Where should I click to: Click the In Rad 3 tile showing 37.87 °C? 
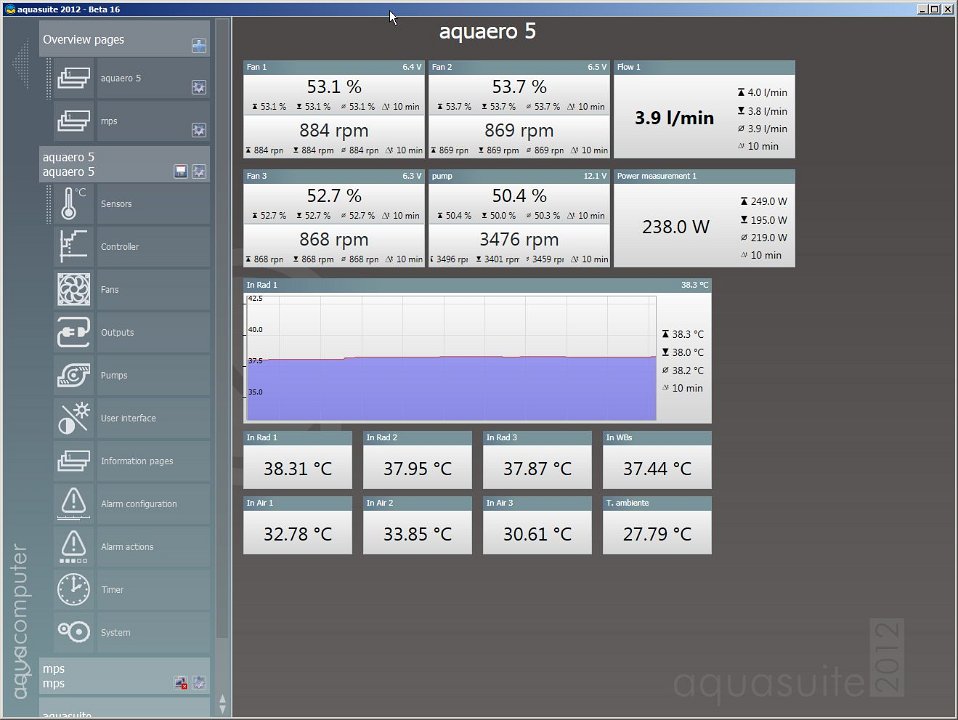pyautogui.click(x=537, y=460)
